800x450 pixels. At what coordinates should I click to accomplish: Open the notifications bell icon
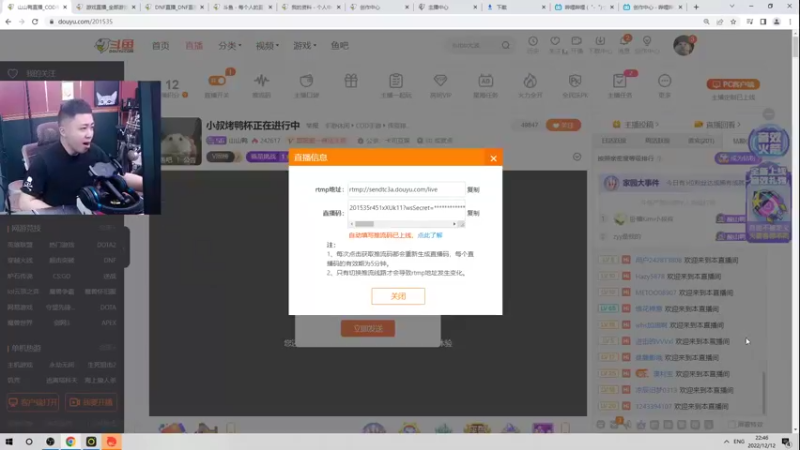click(623, 41)
